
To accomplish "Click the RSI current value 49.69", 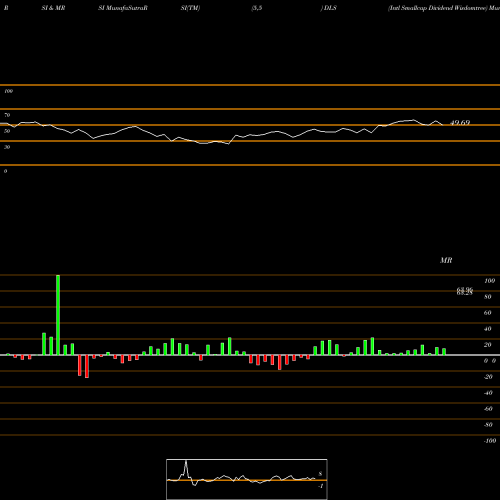I will 460,123.
